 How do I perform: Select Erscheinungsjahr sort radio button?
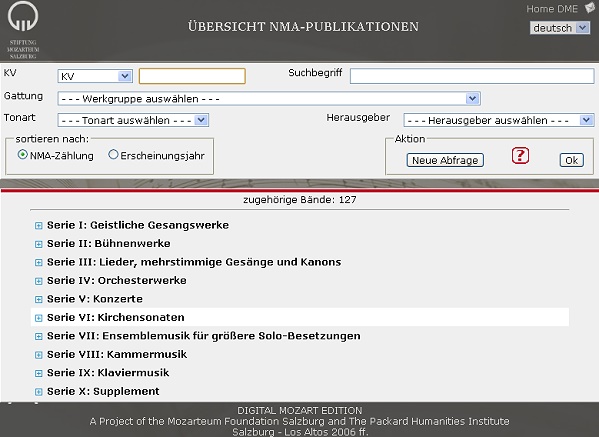[113, 155]
